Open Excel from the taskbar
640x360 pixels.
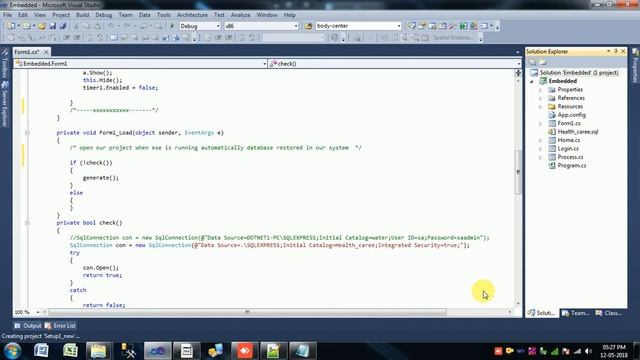(70, 351)
